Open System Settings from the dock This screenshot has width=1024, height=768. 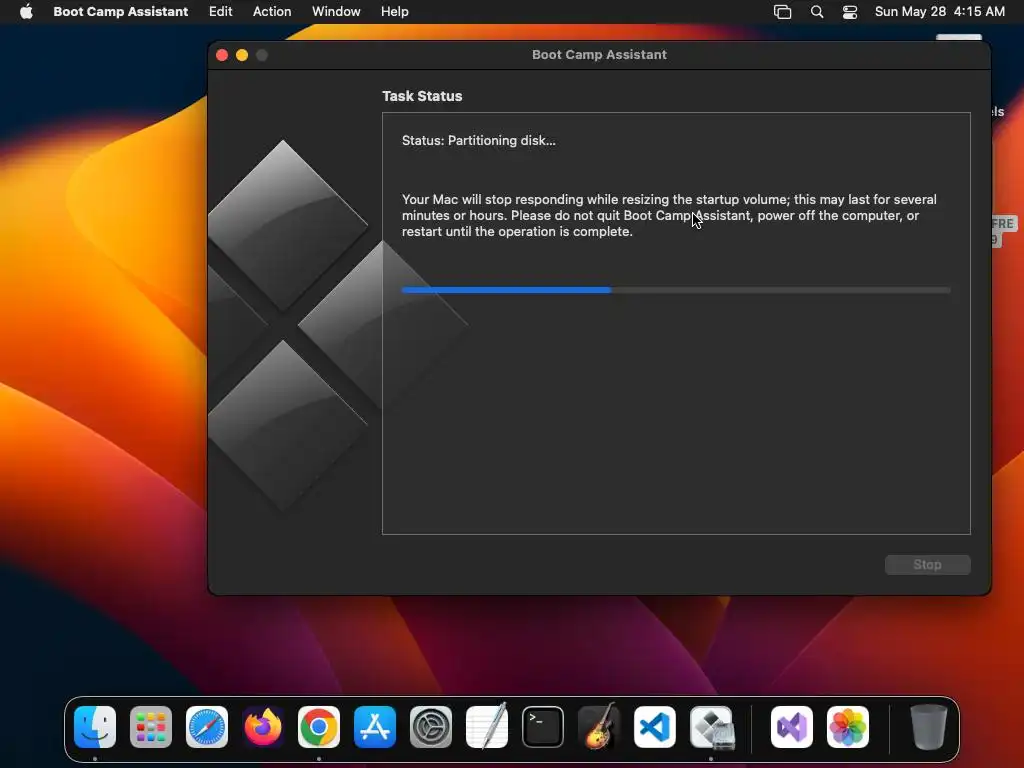(431, 727)
